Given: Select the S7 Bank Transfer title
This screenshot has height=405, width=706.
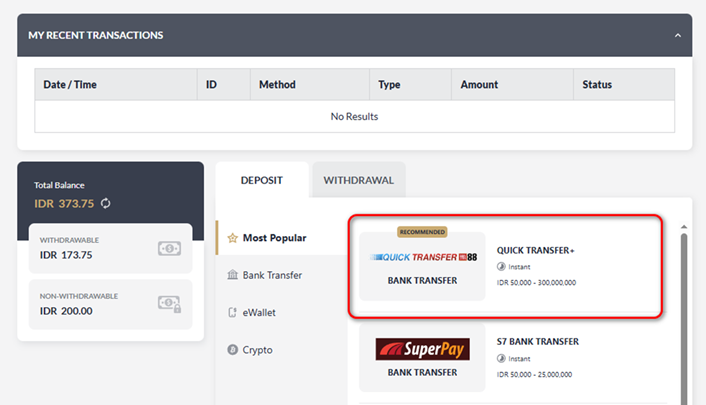Looking at the screenshot, I should 537,342.
